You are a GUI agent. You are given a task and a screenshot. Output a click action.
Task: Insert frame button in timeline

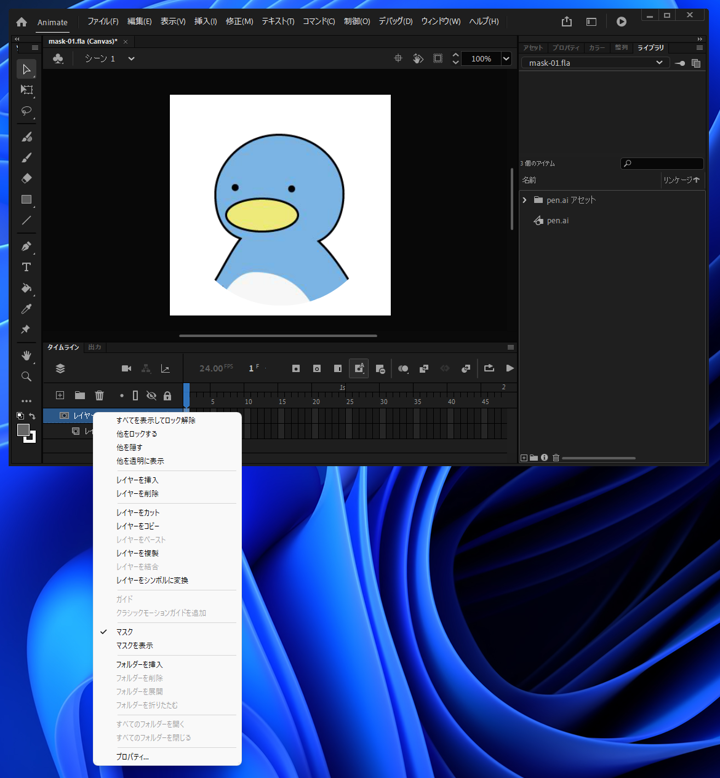[x=337, y=369]
